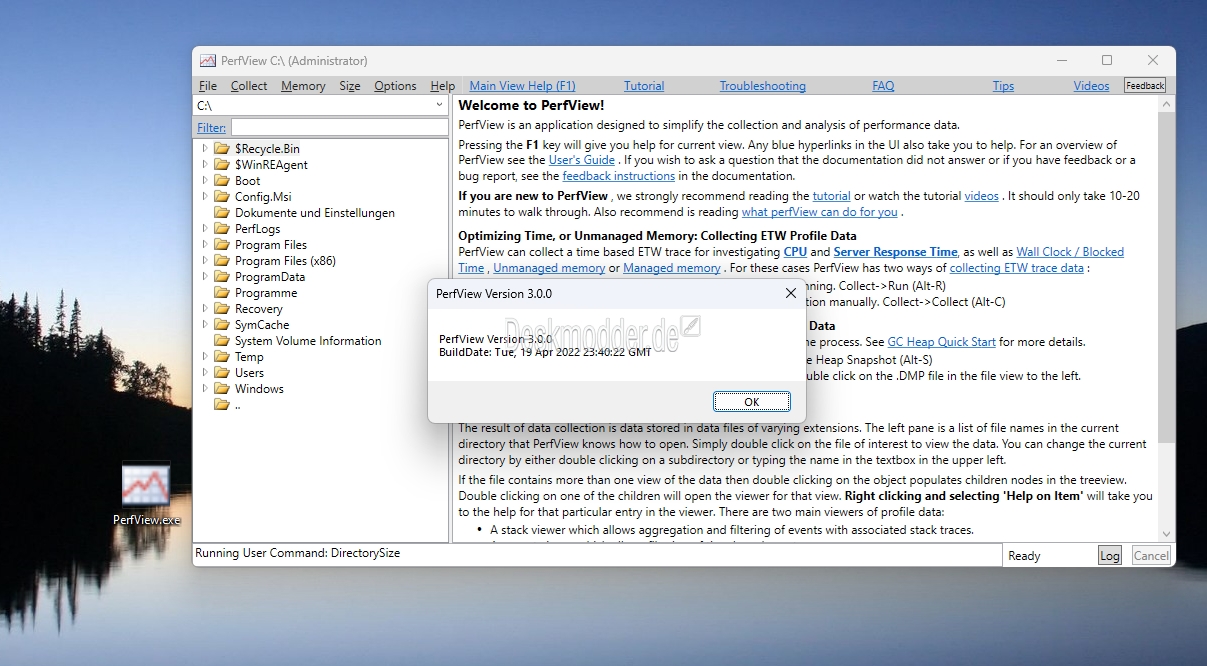The image size is (1207, 666).
Task: Click the Filter label link
Action: (211, 127)
